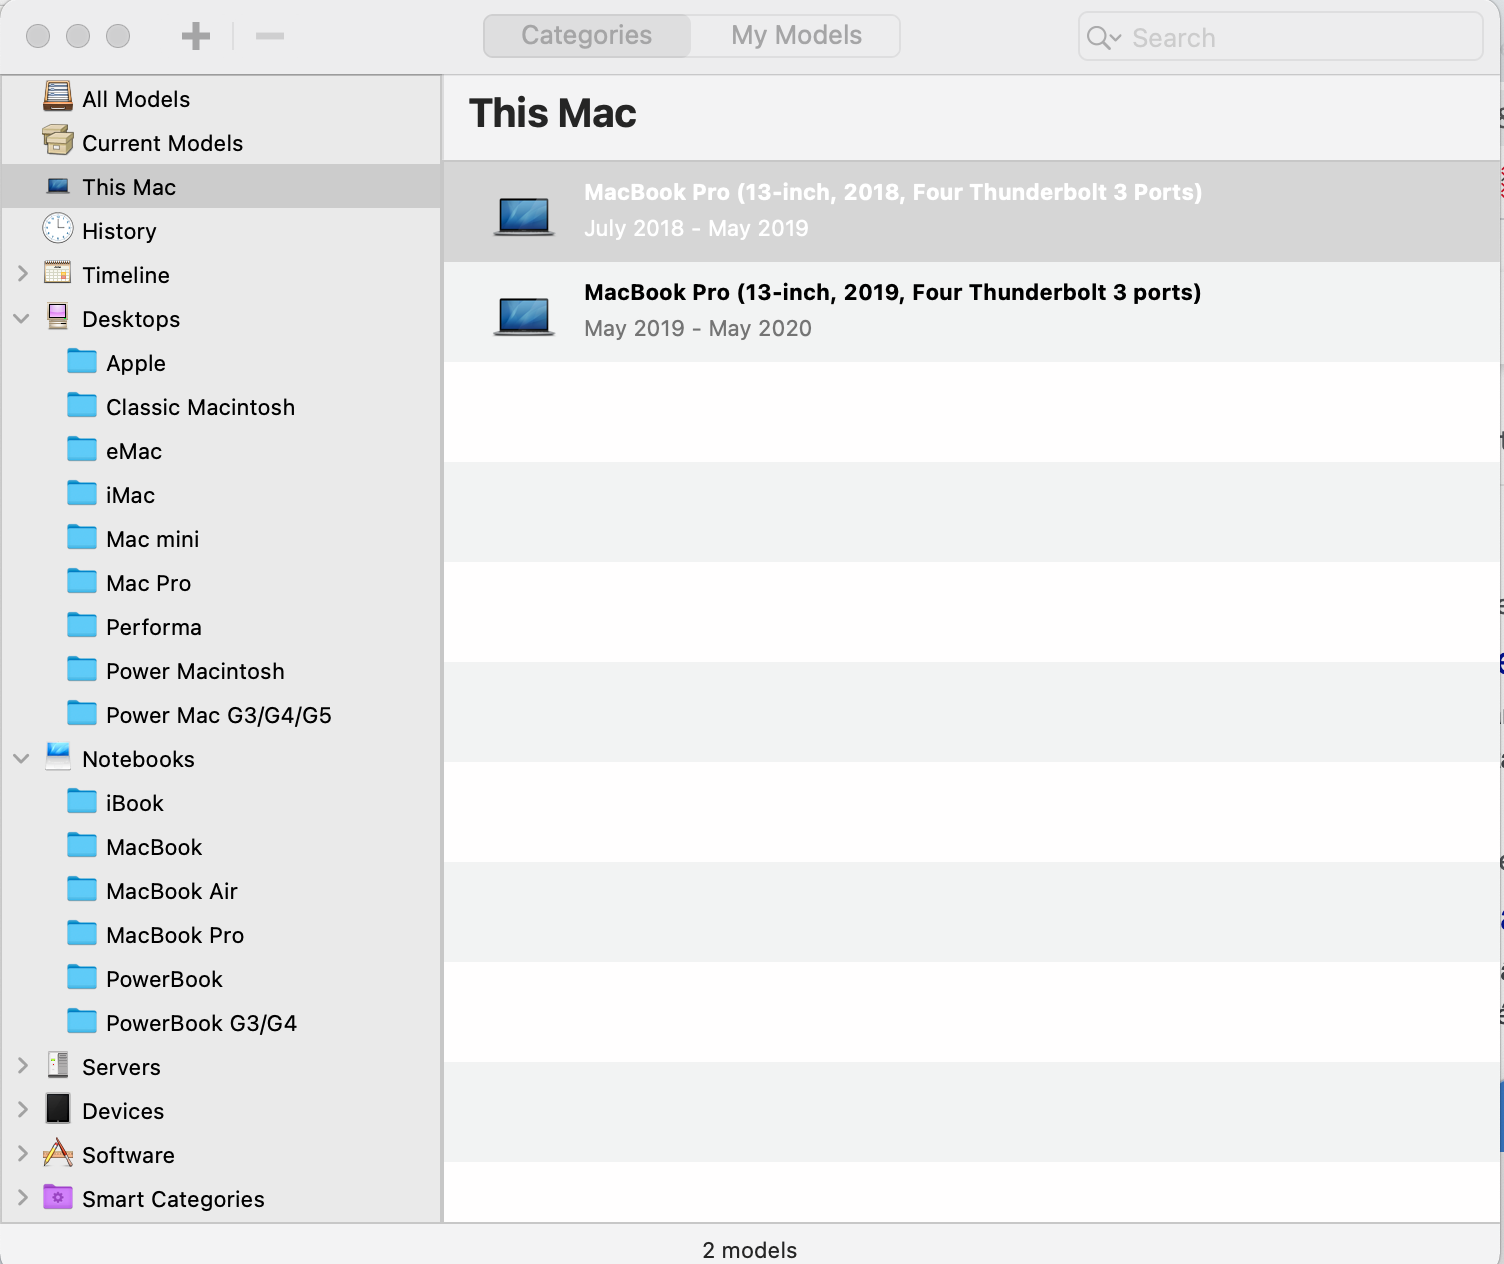
Task: Select the Categories tab
Action: 587,36
